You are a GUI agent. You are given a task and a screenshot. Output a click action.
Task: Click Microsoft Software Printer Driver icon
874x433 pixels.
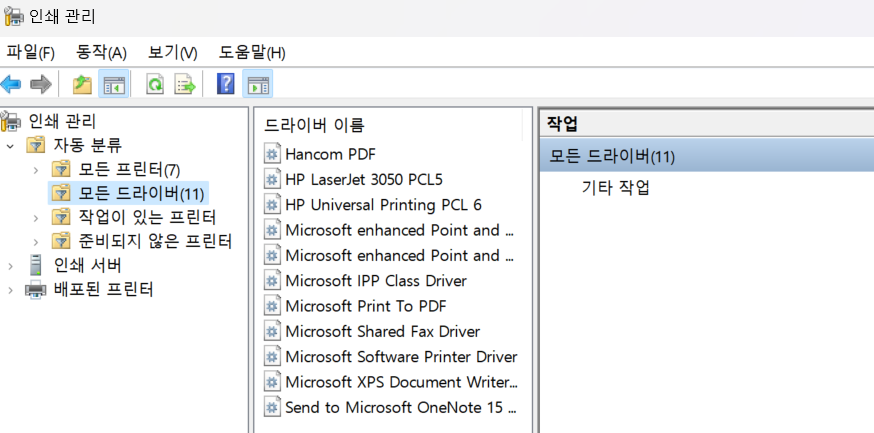pyautogui.click(x=271, y=357)
